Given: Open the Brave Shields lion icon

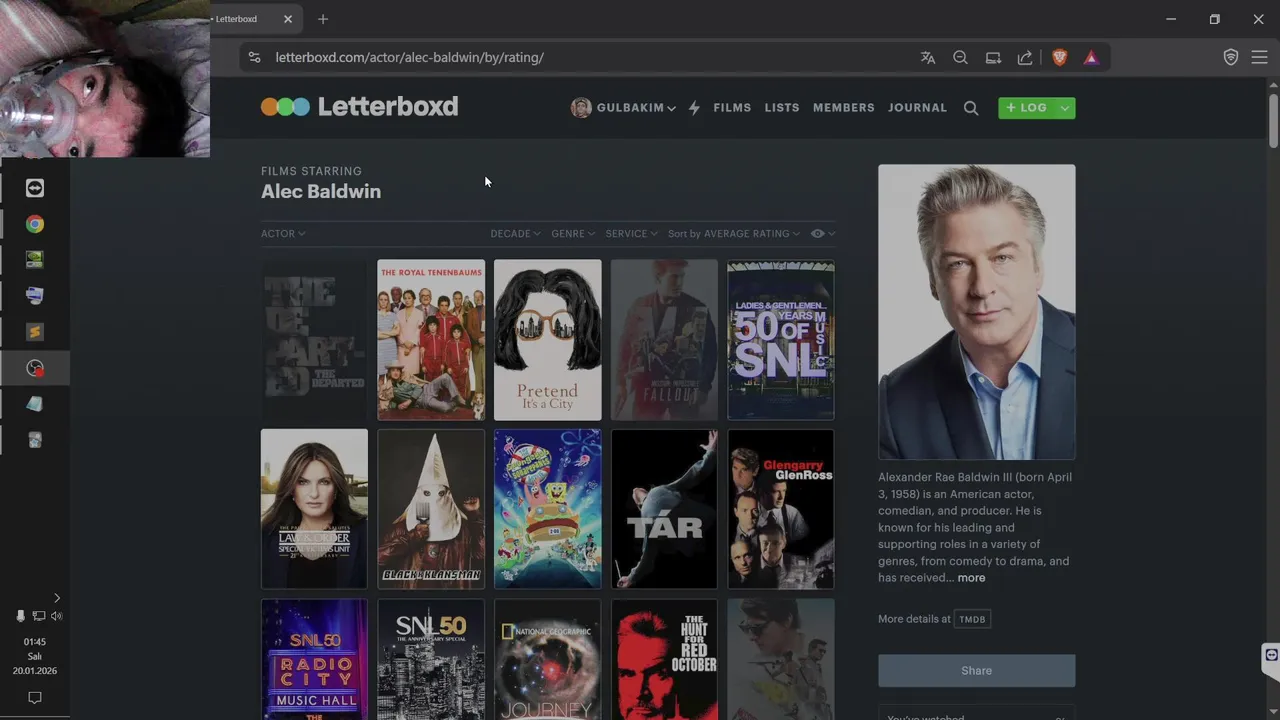Looking at the screenshot, I should tap(1060, 58).
